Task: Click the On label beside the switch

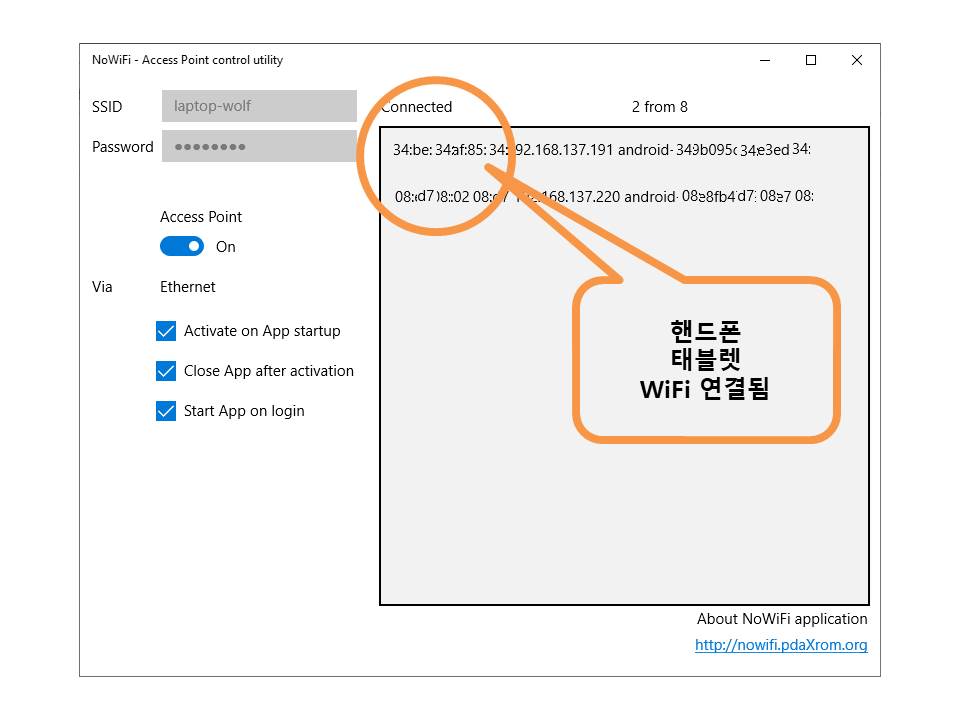Action: pos(226,247)
